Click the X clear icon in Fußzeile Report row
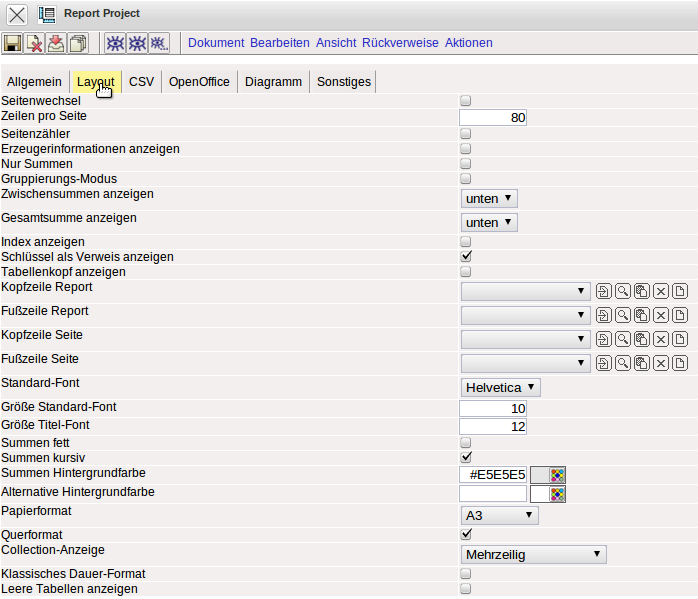The height and width of the screenshot is (599, 698). click(x=661, y=315)
